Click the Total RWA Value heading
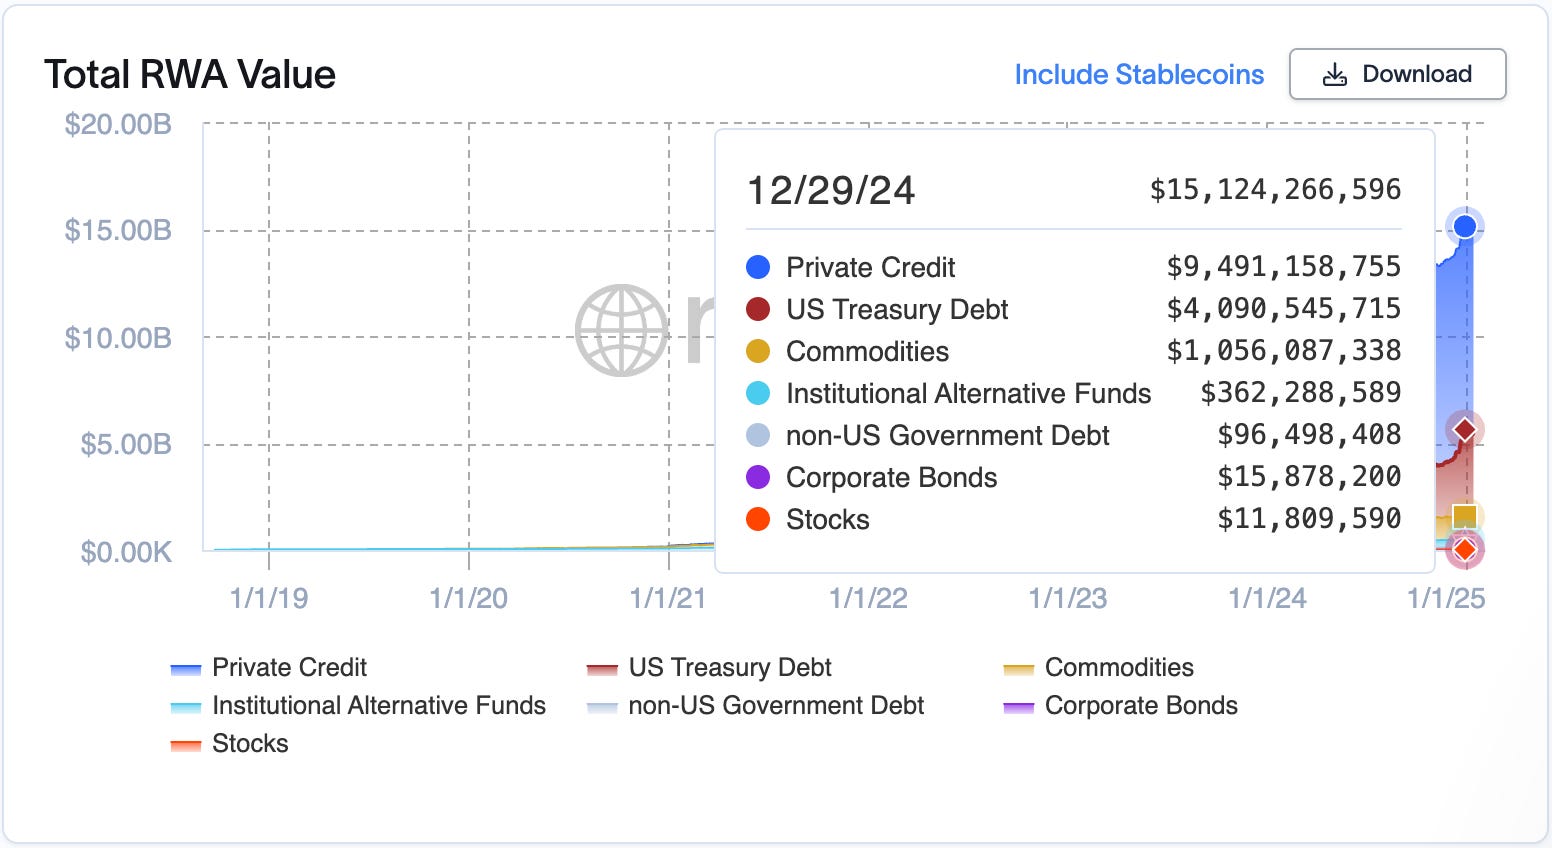 190,75
